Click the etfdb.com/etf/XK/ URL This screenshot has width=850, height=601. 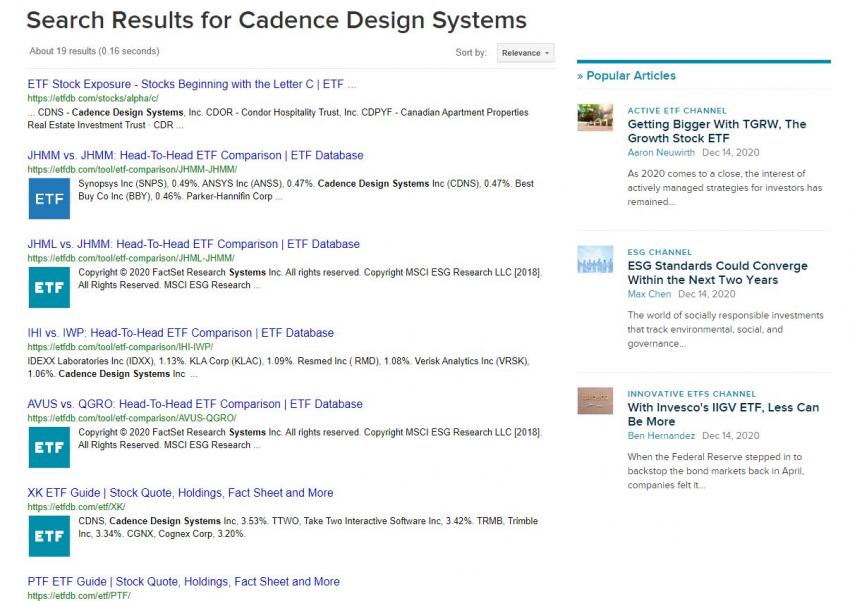(76, 507)
